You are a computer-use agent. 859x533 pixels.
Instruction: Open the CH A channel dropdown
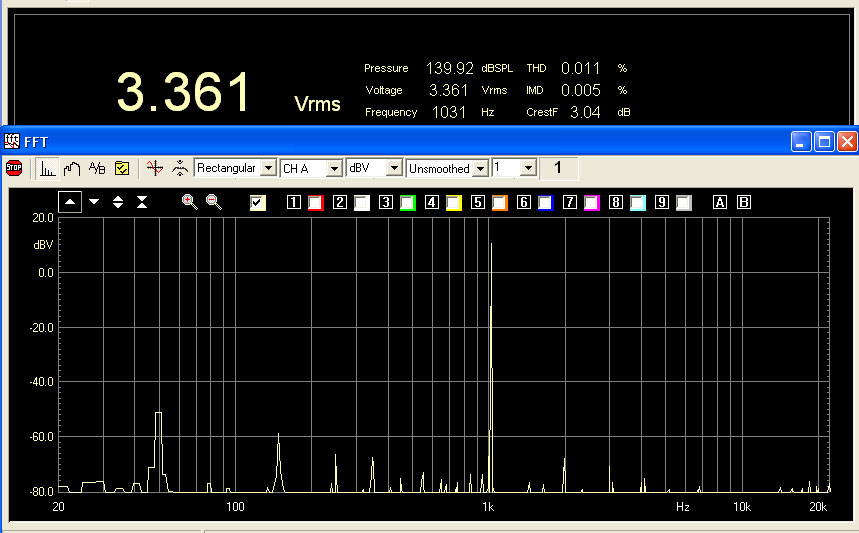point(335,169)
